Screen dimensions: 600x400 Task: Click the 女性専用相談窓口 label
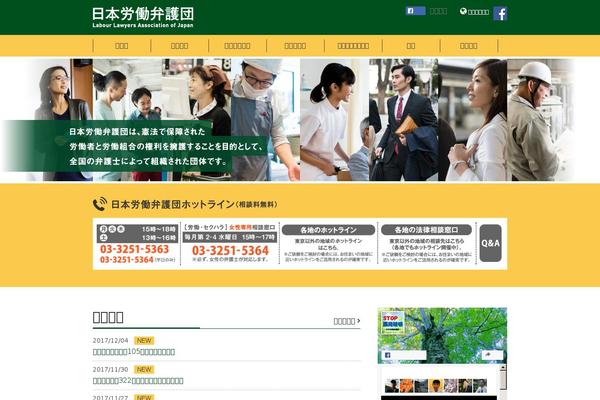tap(252, 227)
